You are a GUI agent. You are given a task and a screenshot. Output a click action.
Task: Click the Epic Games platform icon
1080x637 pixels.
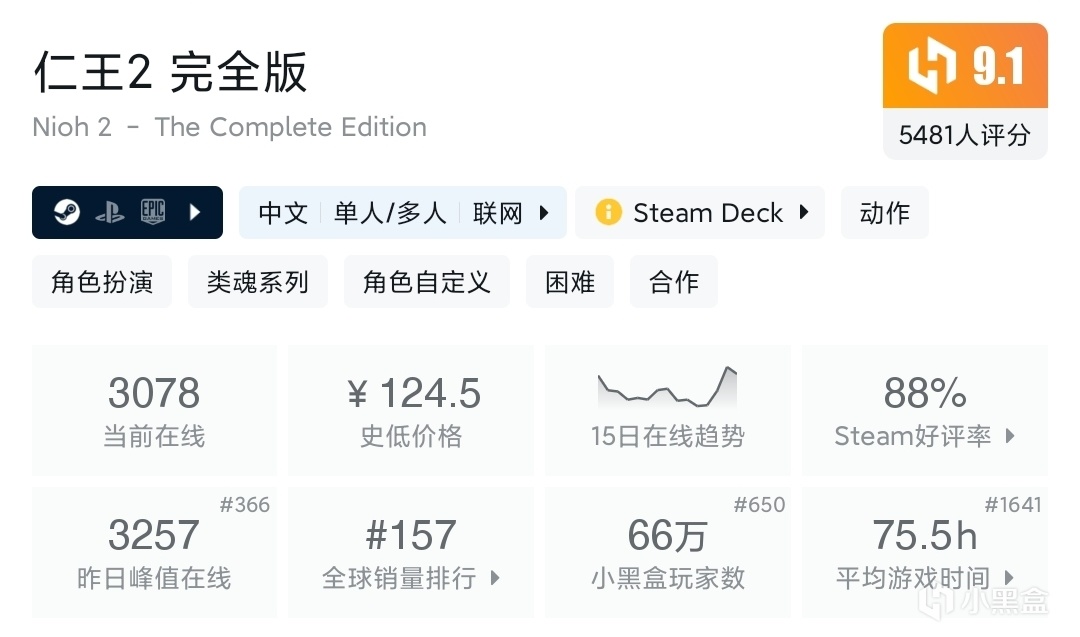click(x=152, y=212)
